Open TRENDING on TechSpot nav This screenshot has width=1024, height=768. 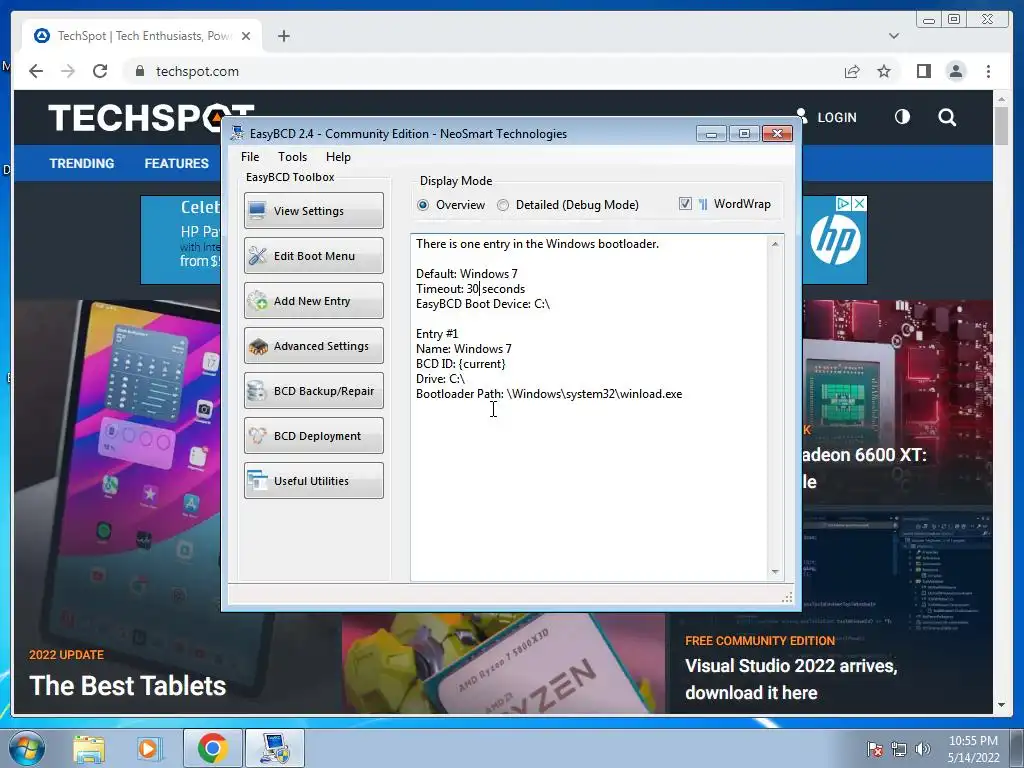click(x=82, y=163)
